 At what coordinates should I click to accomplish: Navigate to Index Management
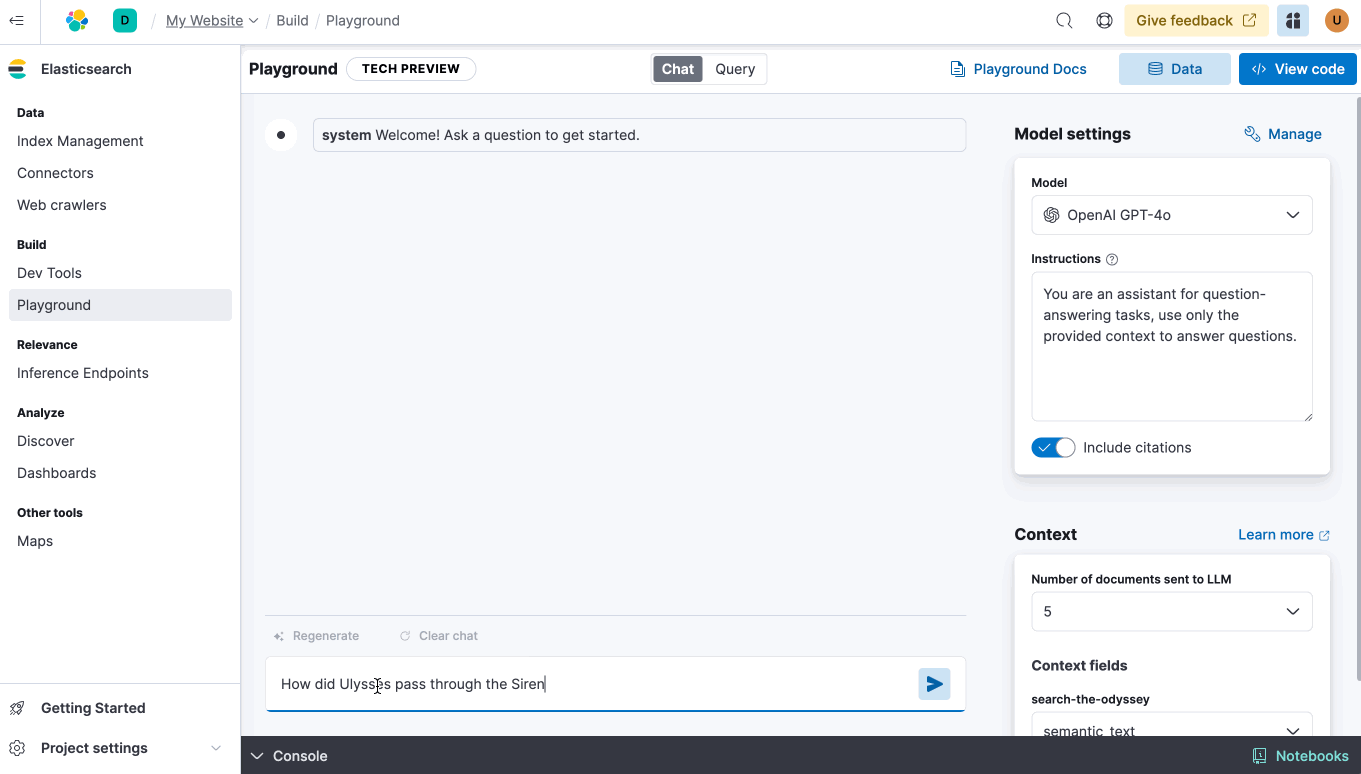(79, 140)
